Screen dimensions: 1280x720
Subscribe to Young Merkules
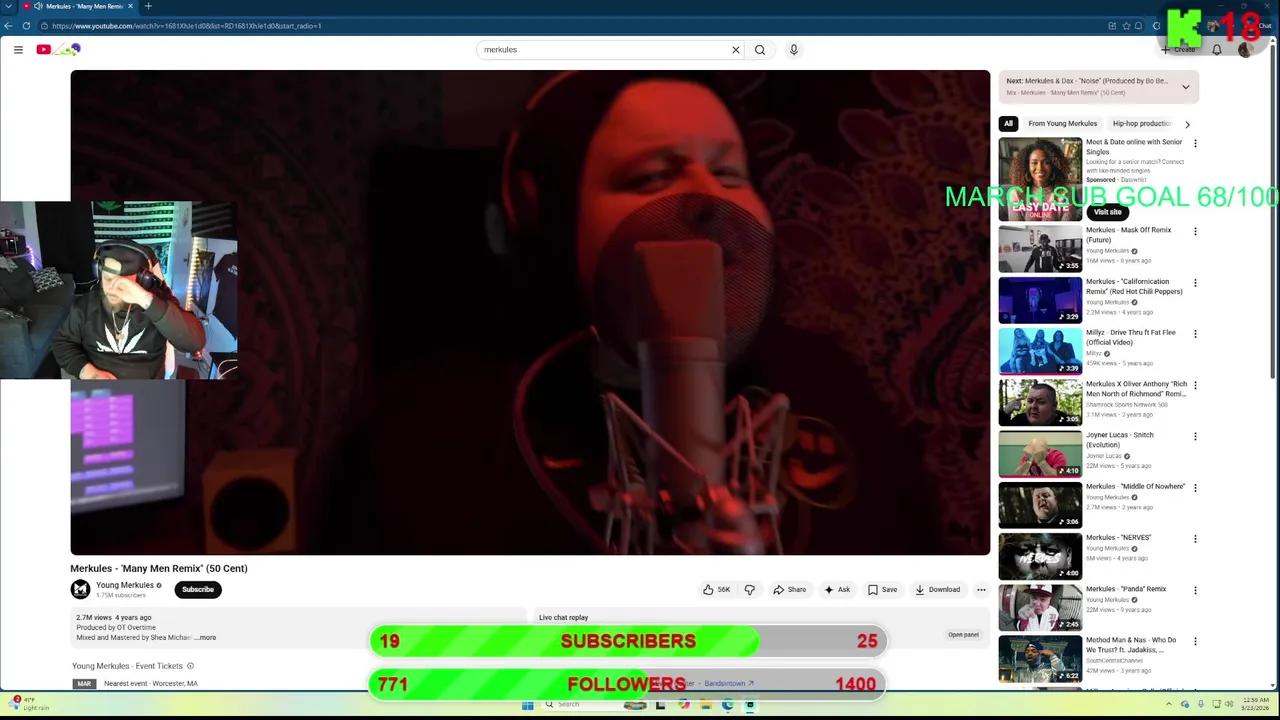point(198,589)
